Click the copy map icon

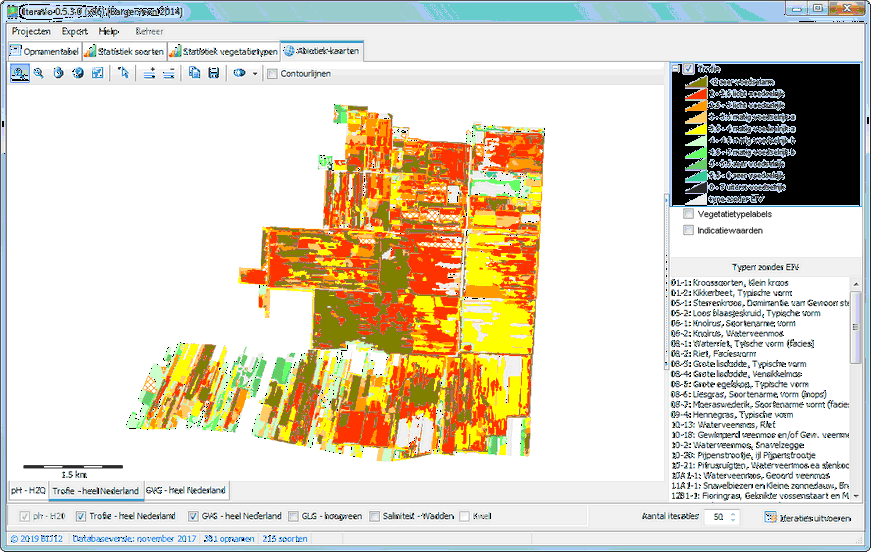(x=194, y=73)
